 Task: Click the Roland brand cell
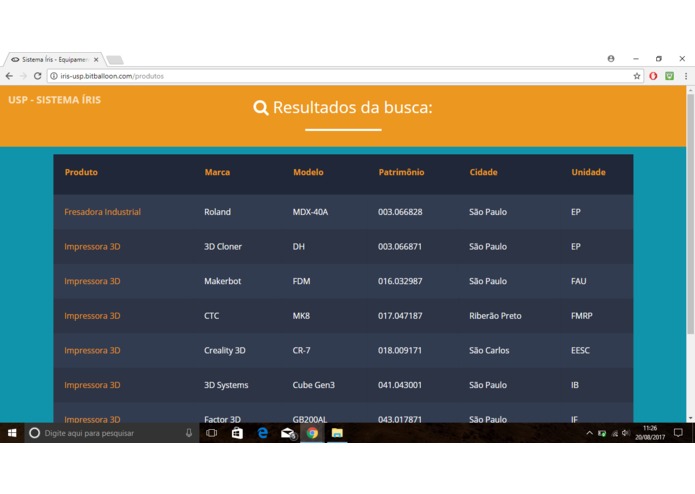click(x=217, y=212)
